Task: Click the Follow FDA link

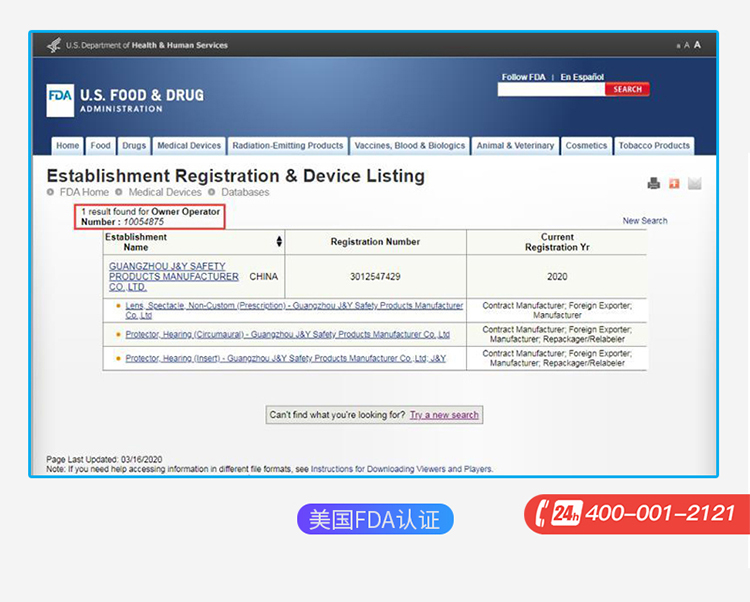Action: [x=523, y=77]
